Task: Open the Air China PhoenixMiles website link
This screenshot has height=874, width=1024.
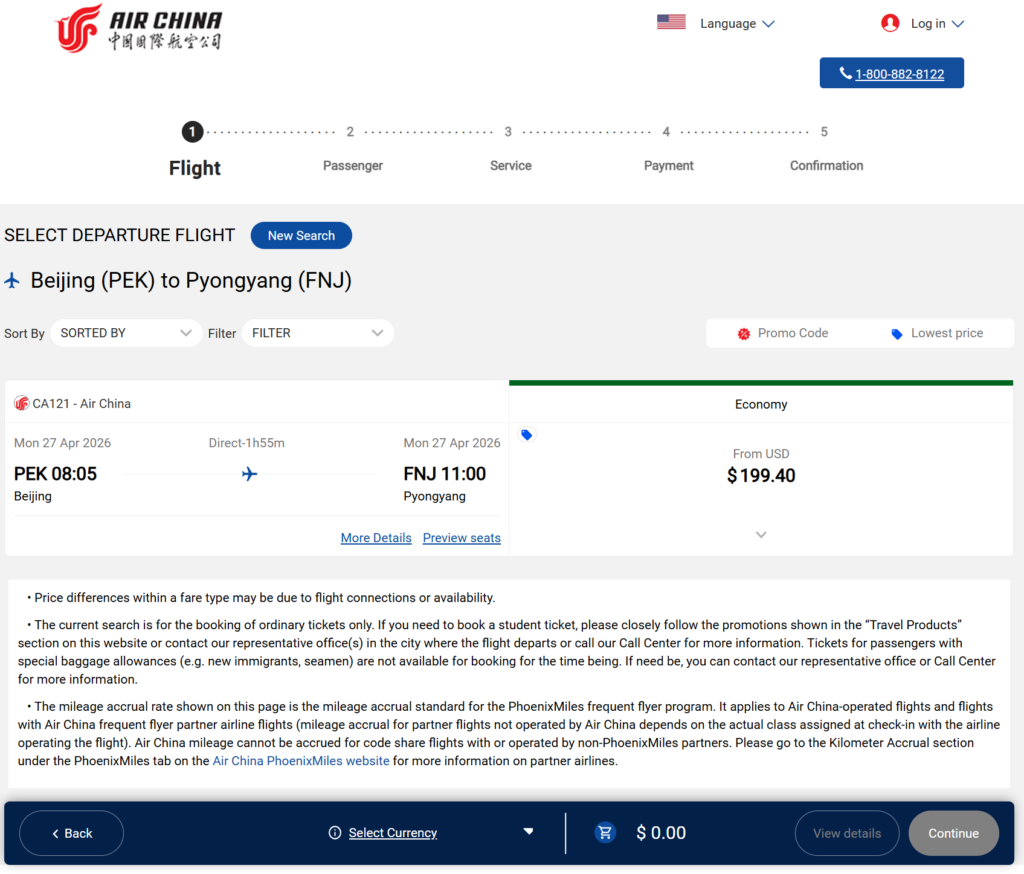Action: [x=299, y=761]
